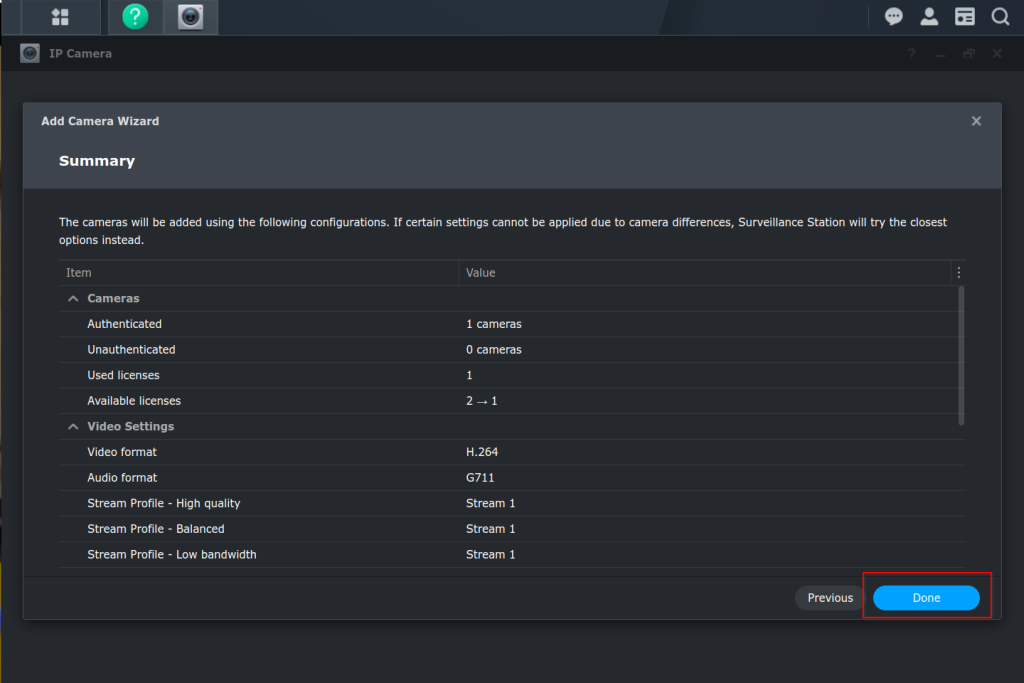
Task: Open DSM Help green question mark
Action: 135,17
